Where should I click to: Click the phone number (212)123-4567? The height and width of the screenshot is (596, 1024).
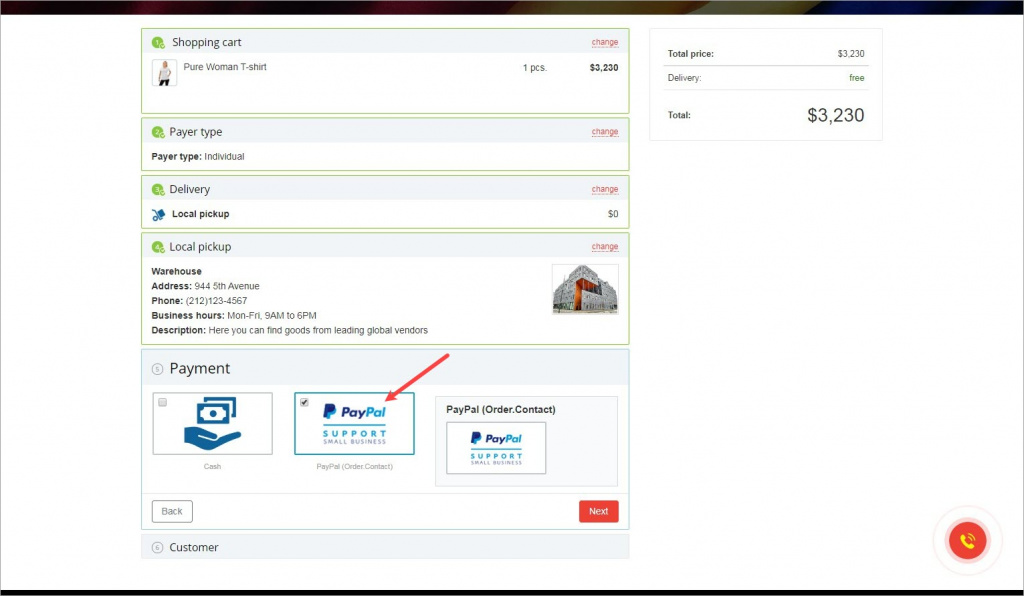(x=216, y=301)
